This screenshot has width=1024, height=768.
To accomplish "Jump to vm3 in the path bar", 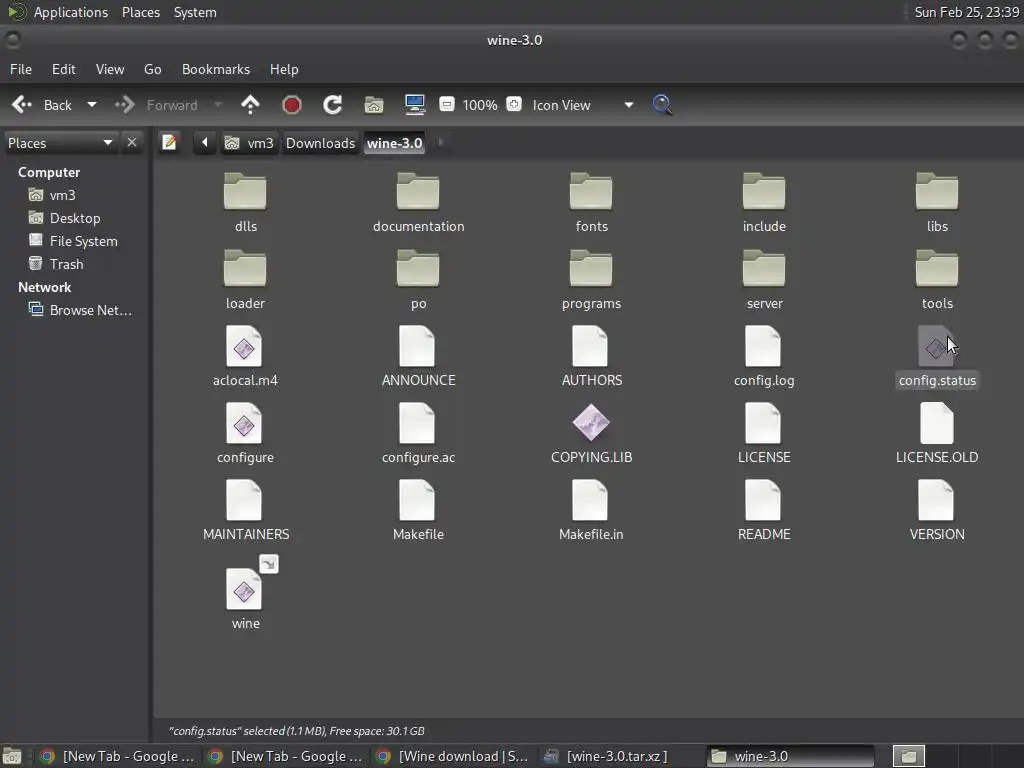I will (x=249, y=142).
